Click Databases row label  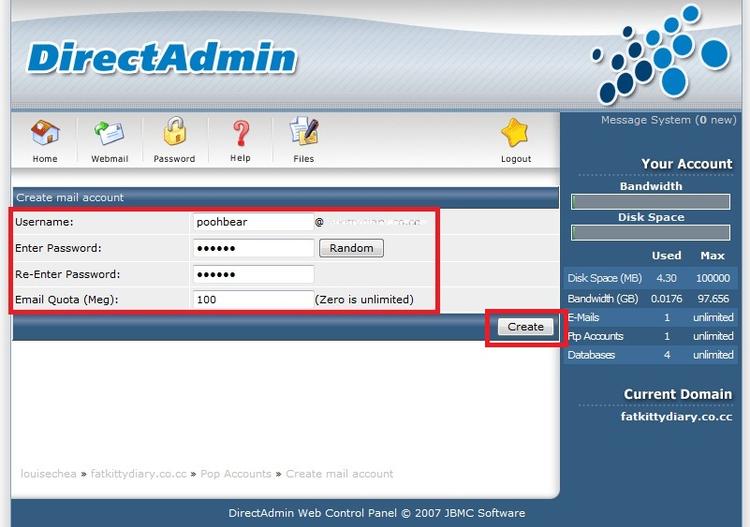click(591, 355)
